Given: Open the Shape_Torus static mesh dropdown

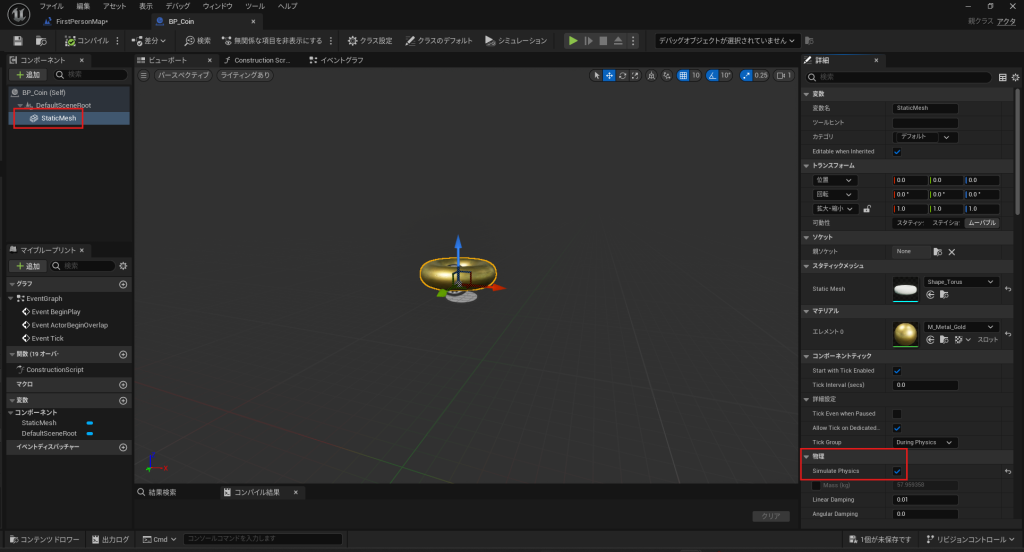Looking at the screenshot, I should [961, 282].
